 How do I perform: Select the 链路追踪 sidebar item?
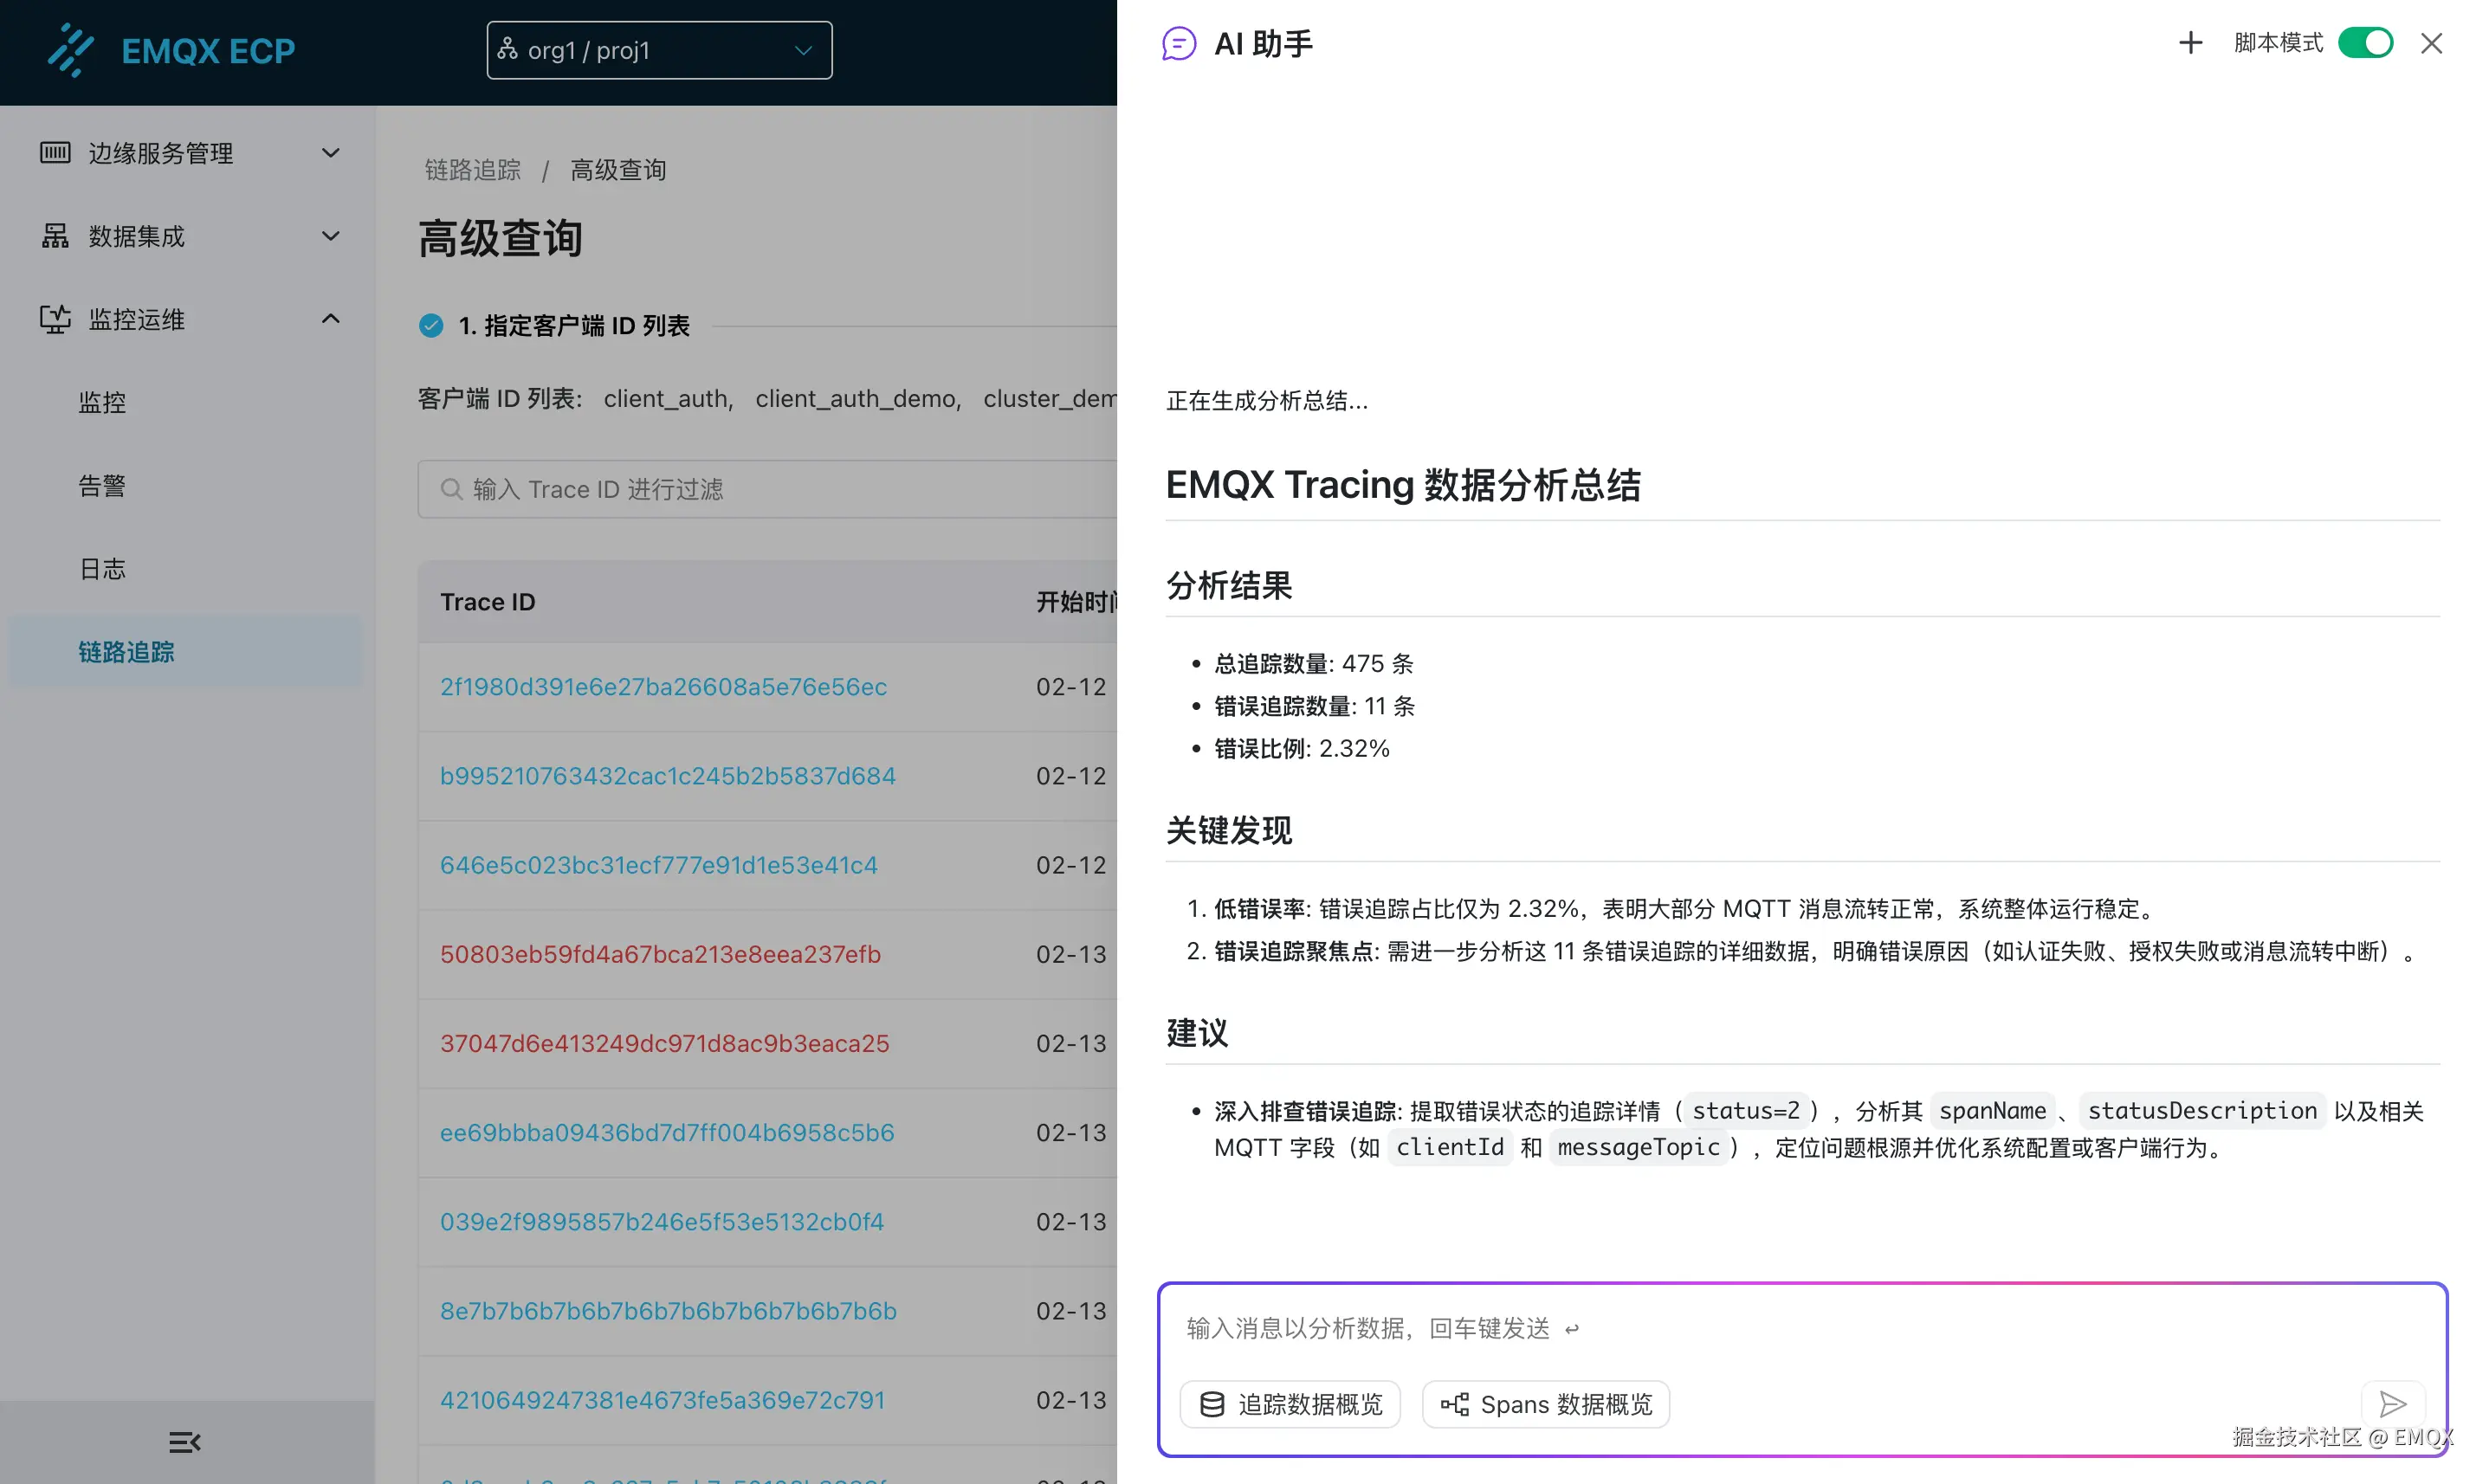coord(127,652)
